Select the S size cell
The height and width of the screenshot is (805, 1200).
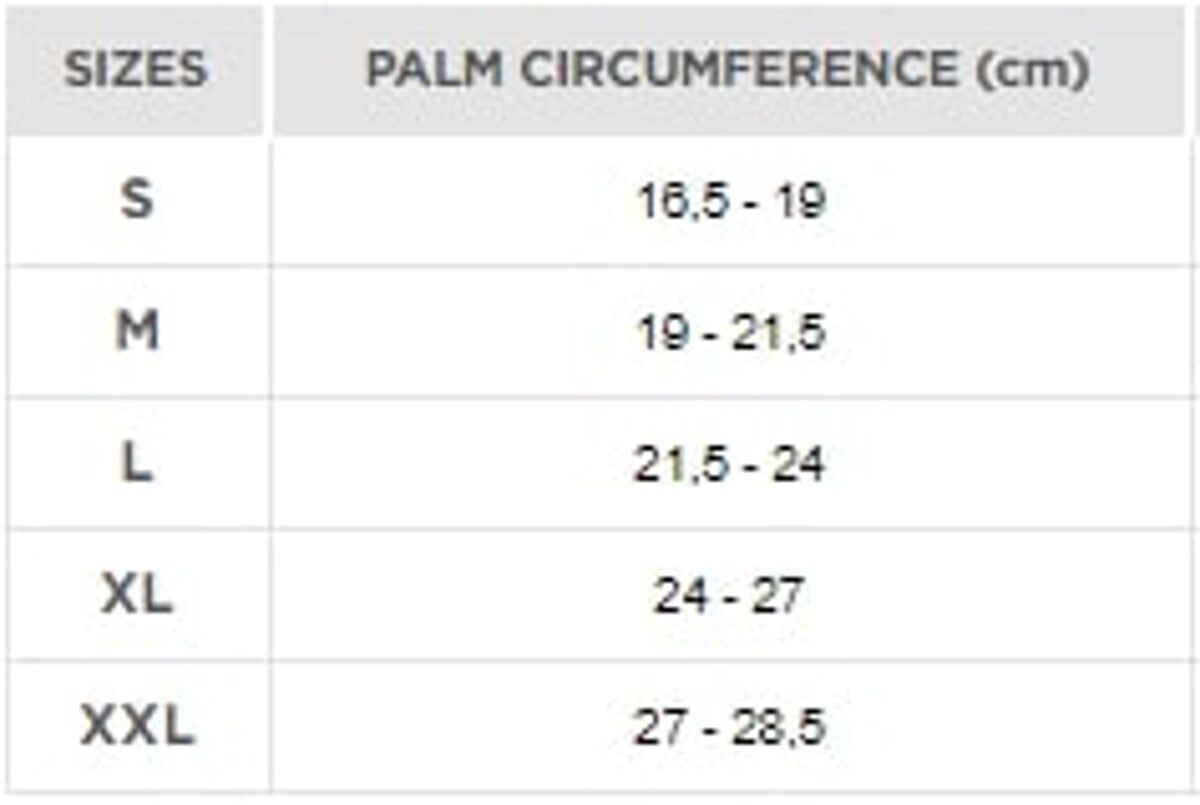coord(137,201)
